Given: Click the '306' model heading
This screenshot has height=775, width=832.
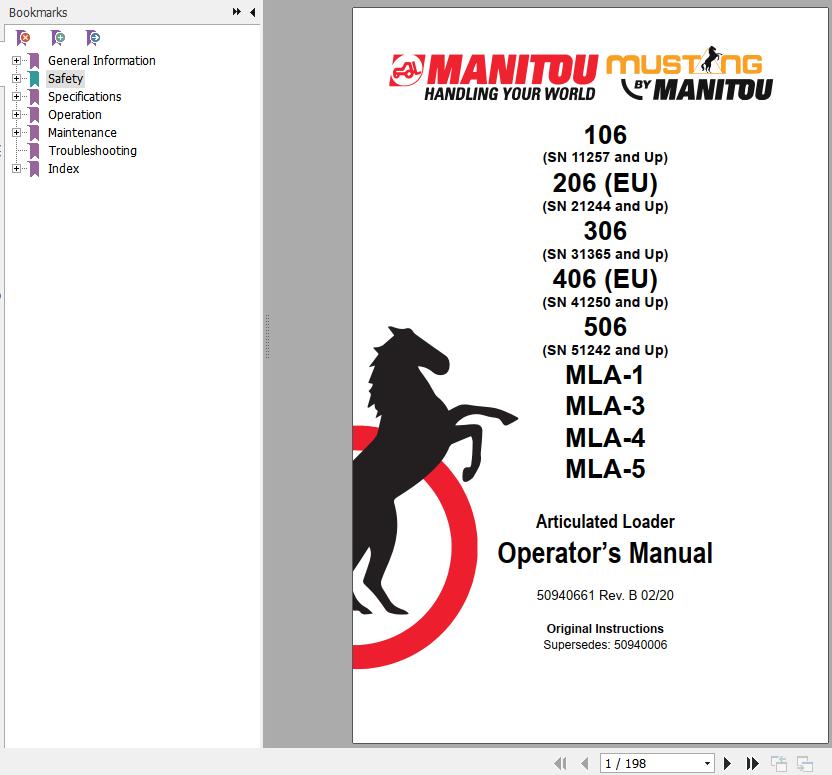Looking at the screenshot, I should tap(605, 231).
